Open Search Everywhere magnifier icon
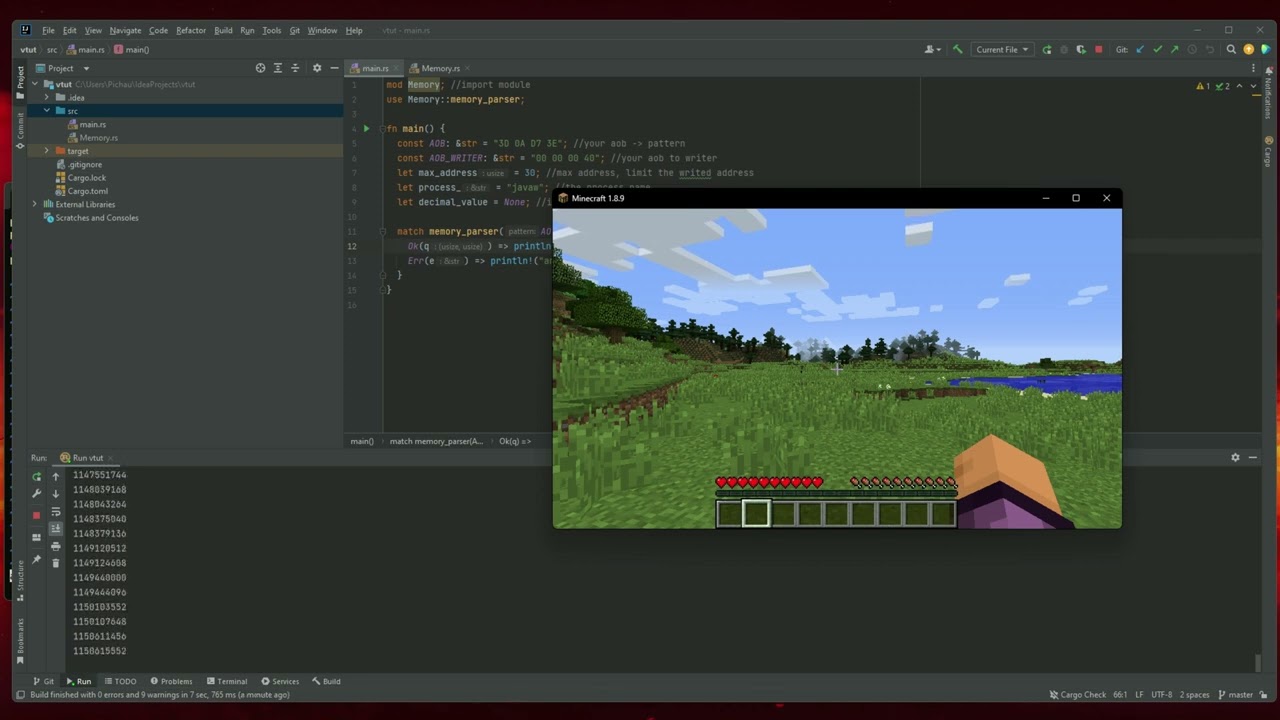 [x=1231, y=49]
